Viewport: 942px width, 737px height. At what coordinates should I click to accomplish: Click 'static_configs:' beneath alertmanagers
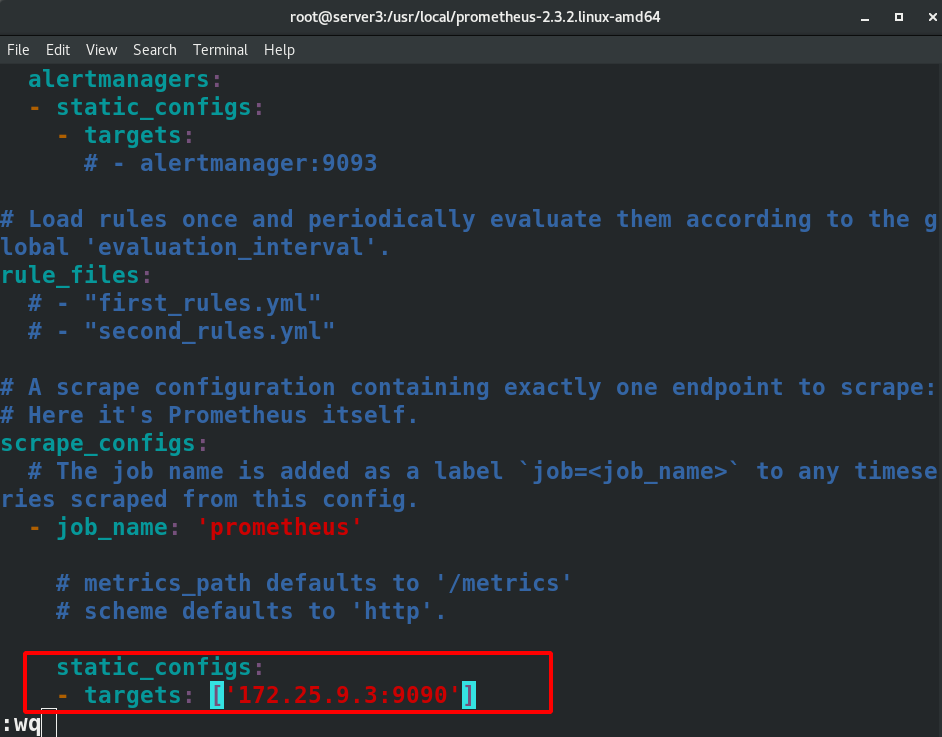[160, 107]
